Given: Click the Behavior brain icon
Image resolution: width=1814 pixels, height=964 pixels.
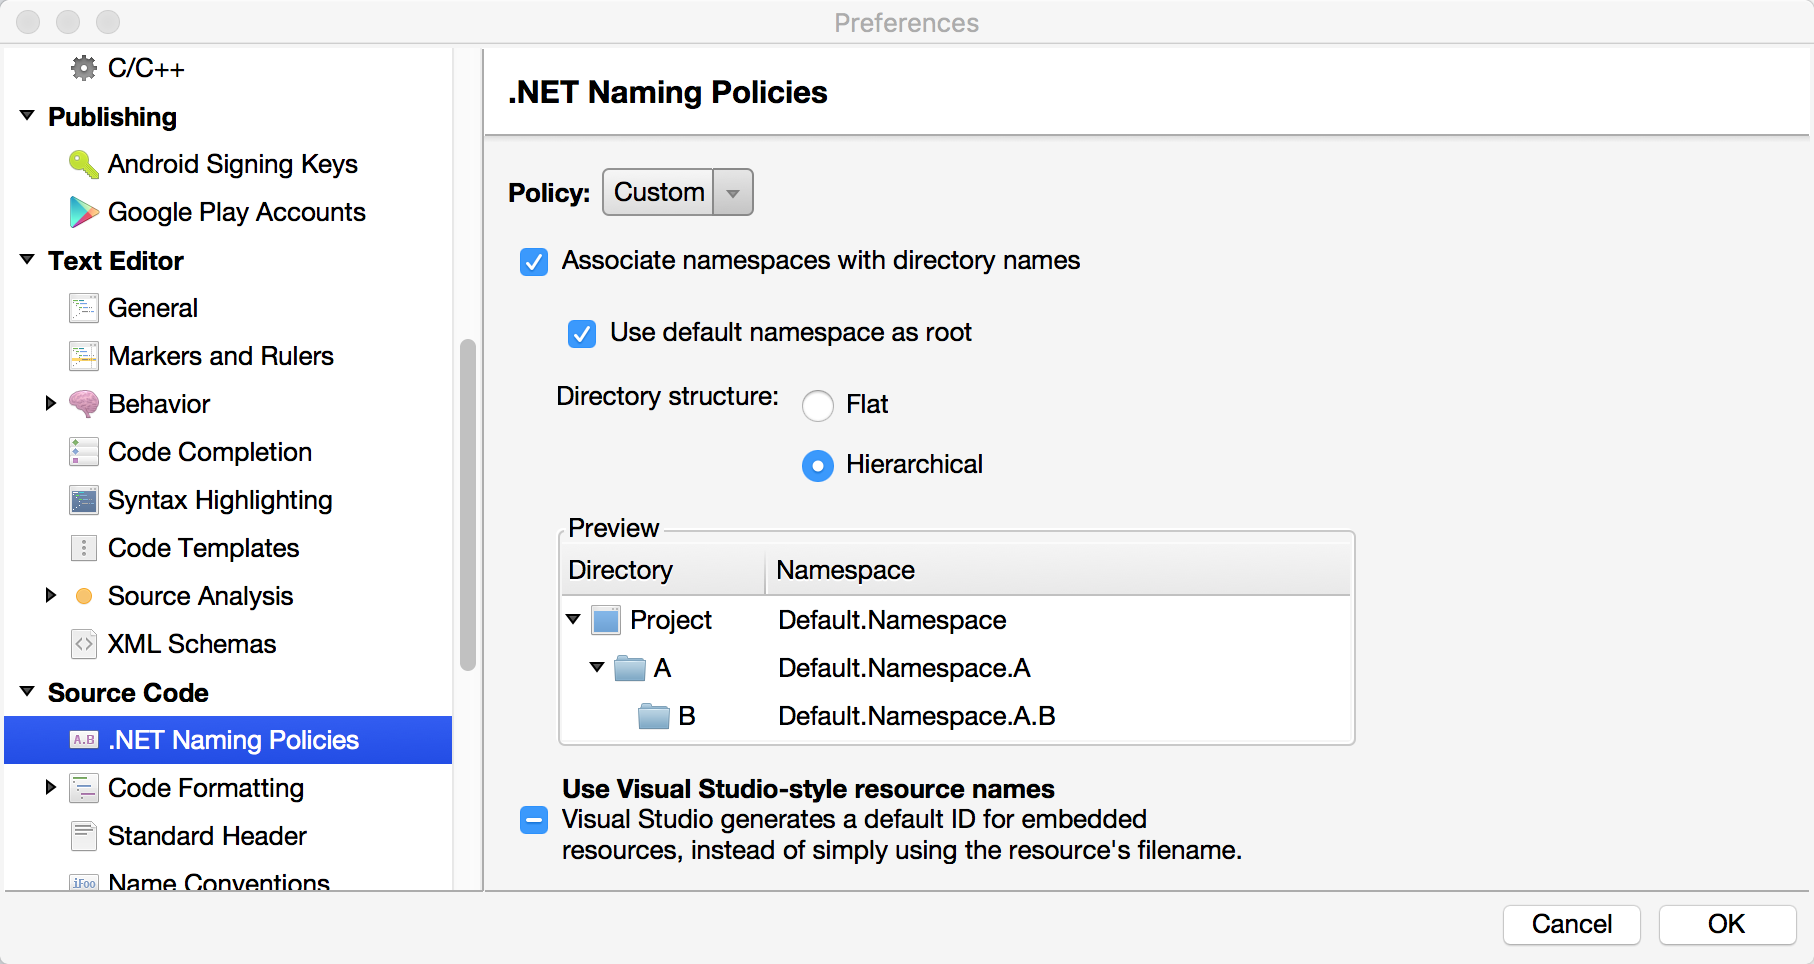Looking at the screenshot, I should 83,404.
